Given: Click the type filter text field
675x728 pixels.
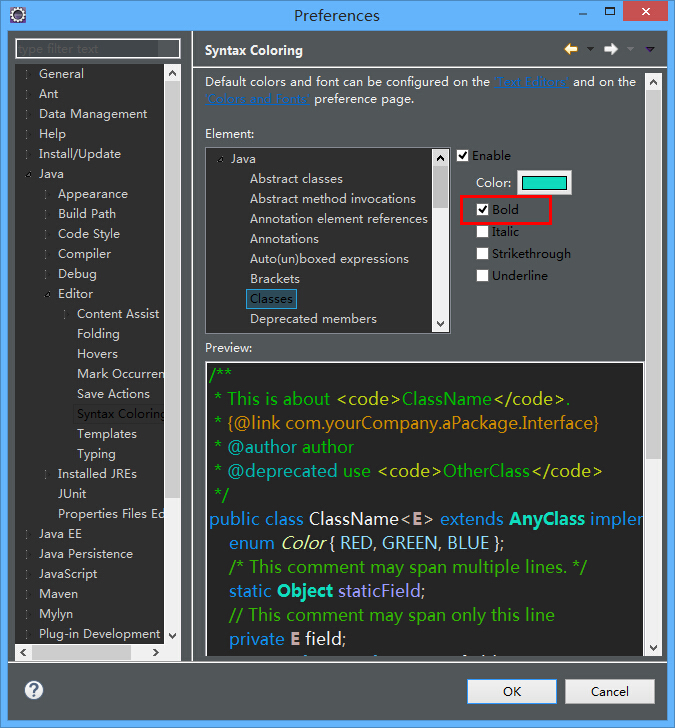Looking at the screenshot, I should pos(98,49).
